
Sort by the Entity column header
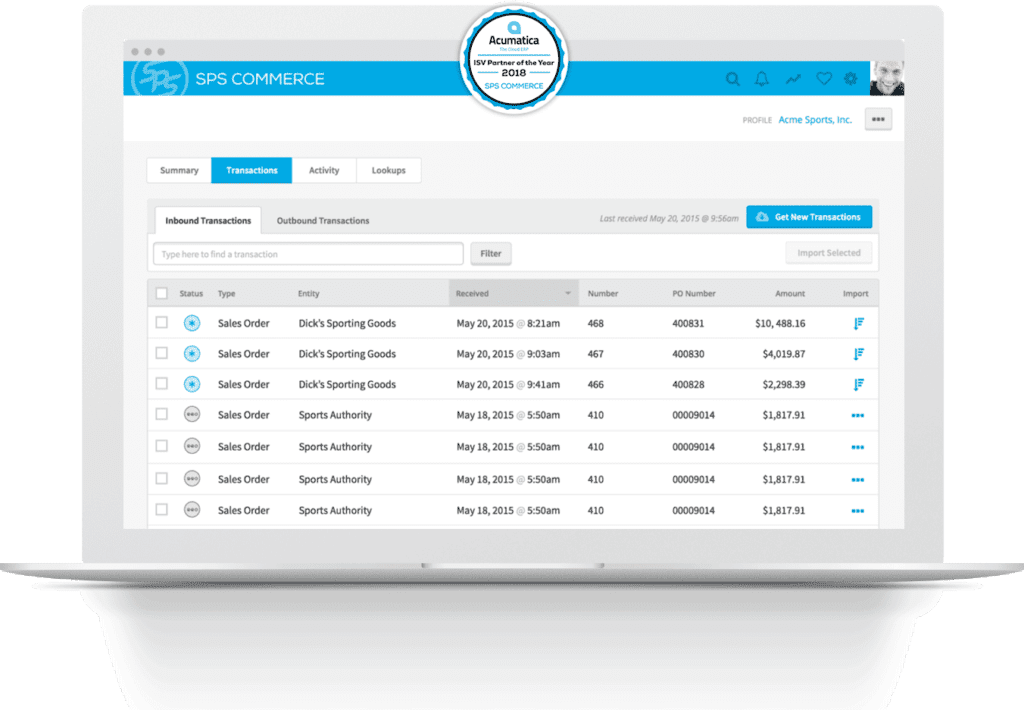click(x=308, y=294)
